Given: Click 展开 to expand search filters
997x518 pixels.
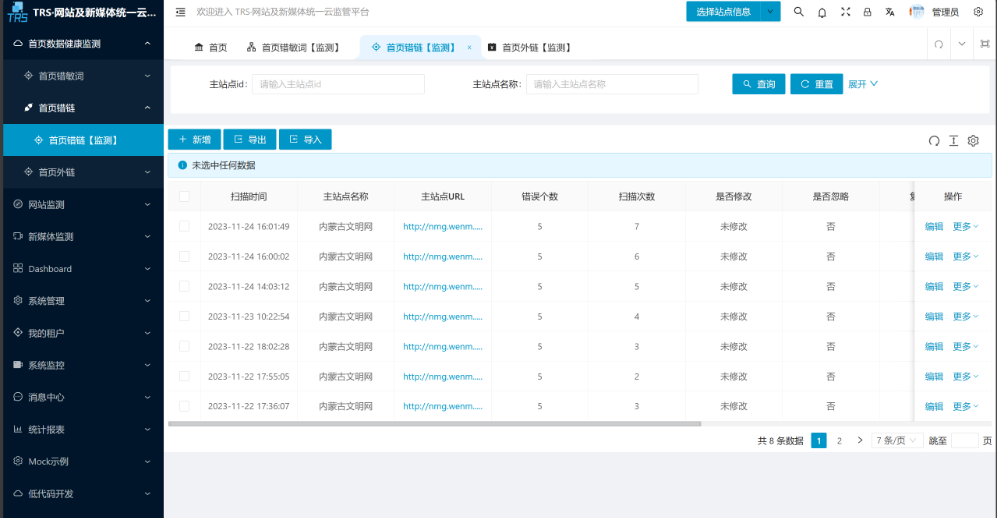Looking at the screenshot, I should pyautogui.click(x=863, y=84).
